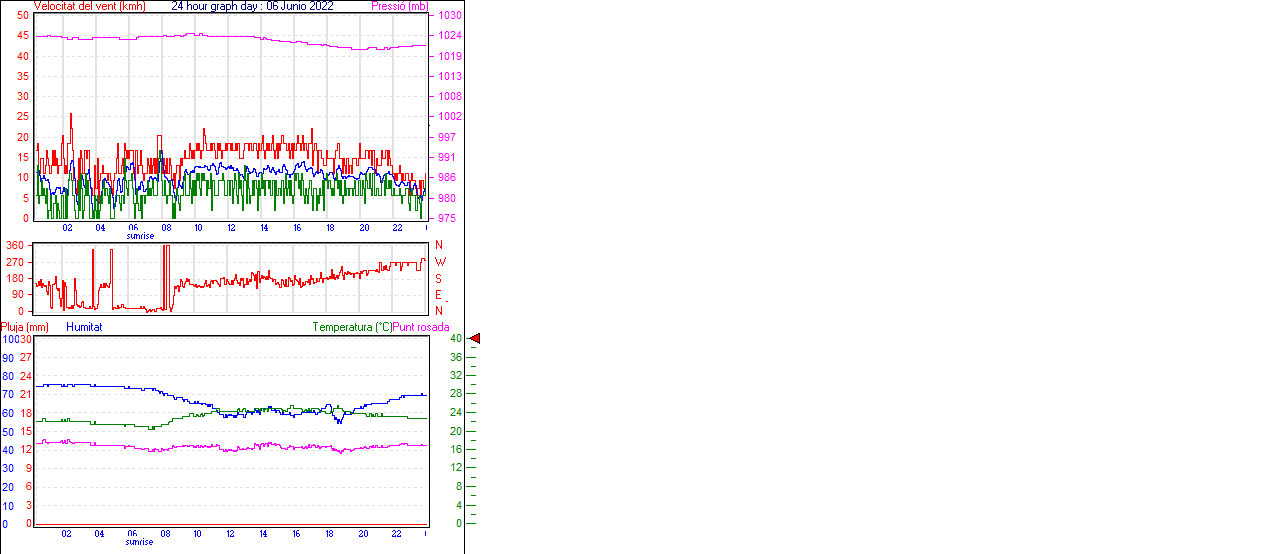The image size is (1280, 554).
Task: Click the 'Pluja (mm)' legend label
Action: (x=25, y=327)
